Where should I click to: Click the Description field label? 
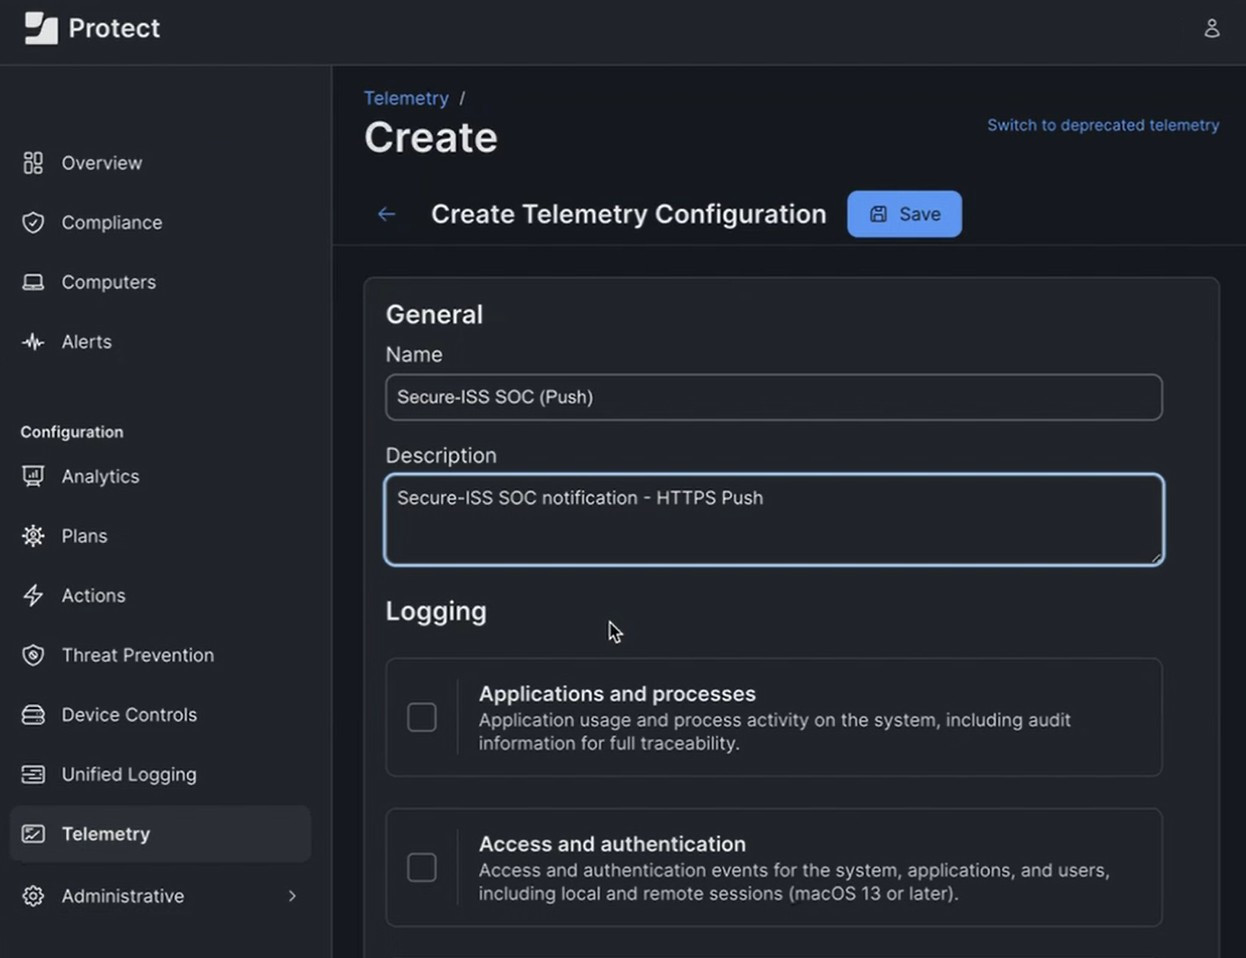click(x=441, y=455)
